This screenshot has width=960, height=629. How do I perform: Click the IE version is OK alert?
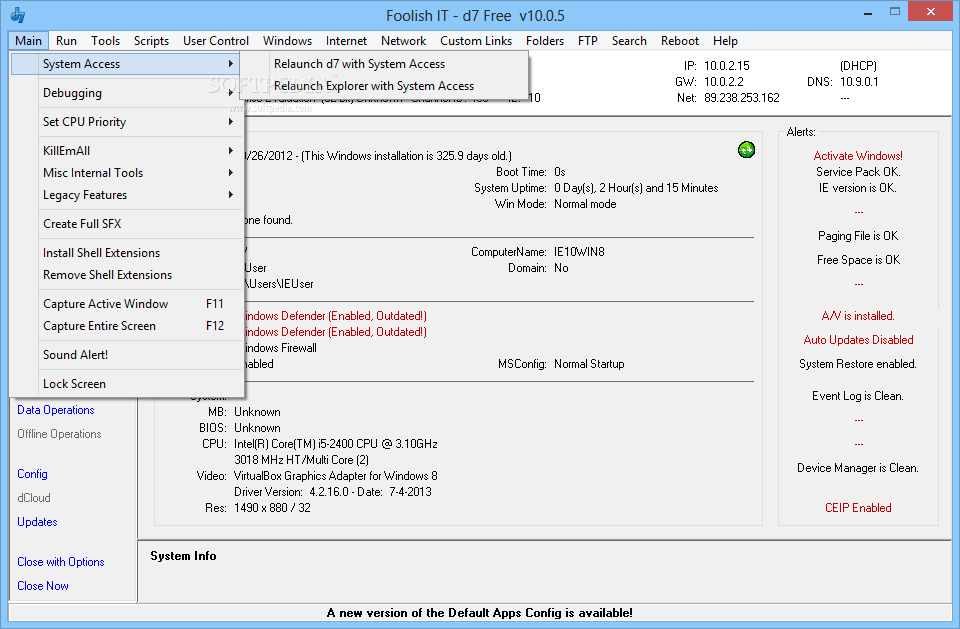(x=858, y=188)
